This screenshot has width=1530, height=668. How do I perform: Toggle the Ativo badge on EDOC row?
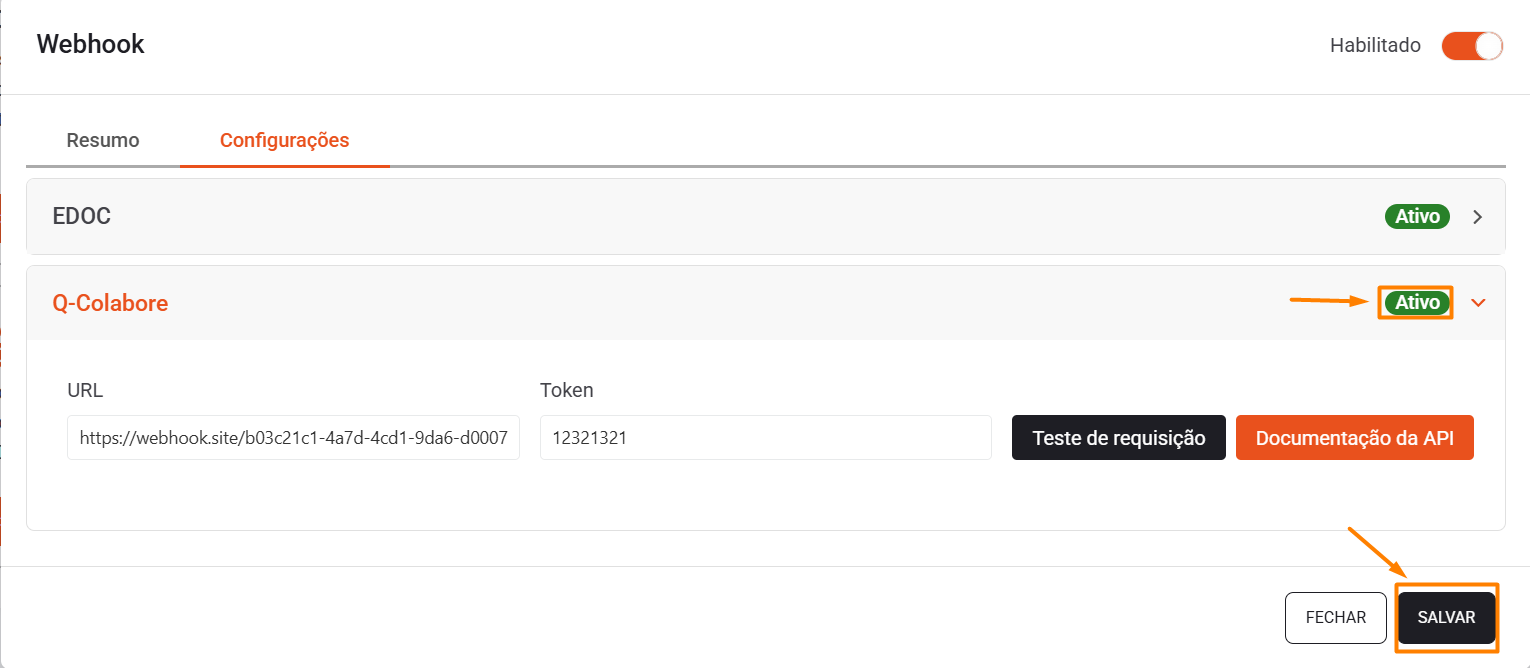[x=1417, y=216]
